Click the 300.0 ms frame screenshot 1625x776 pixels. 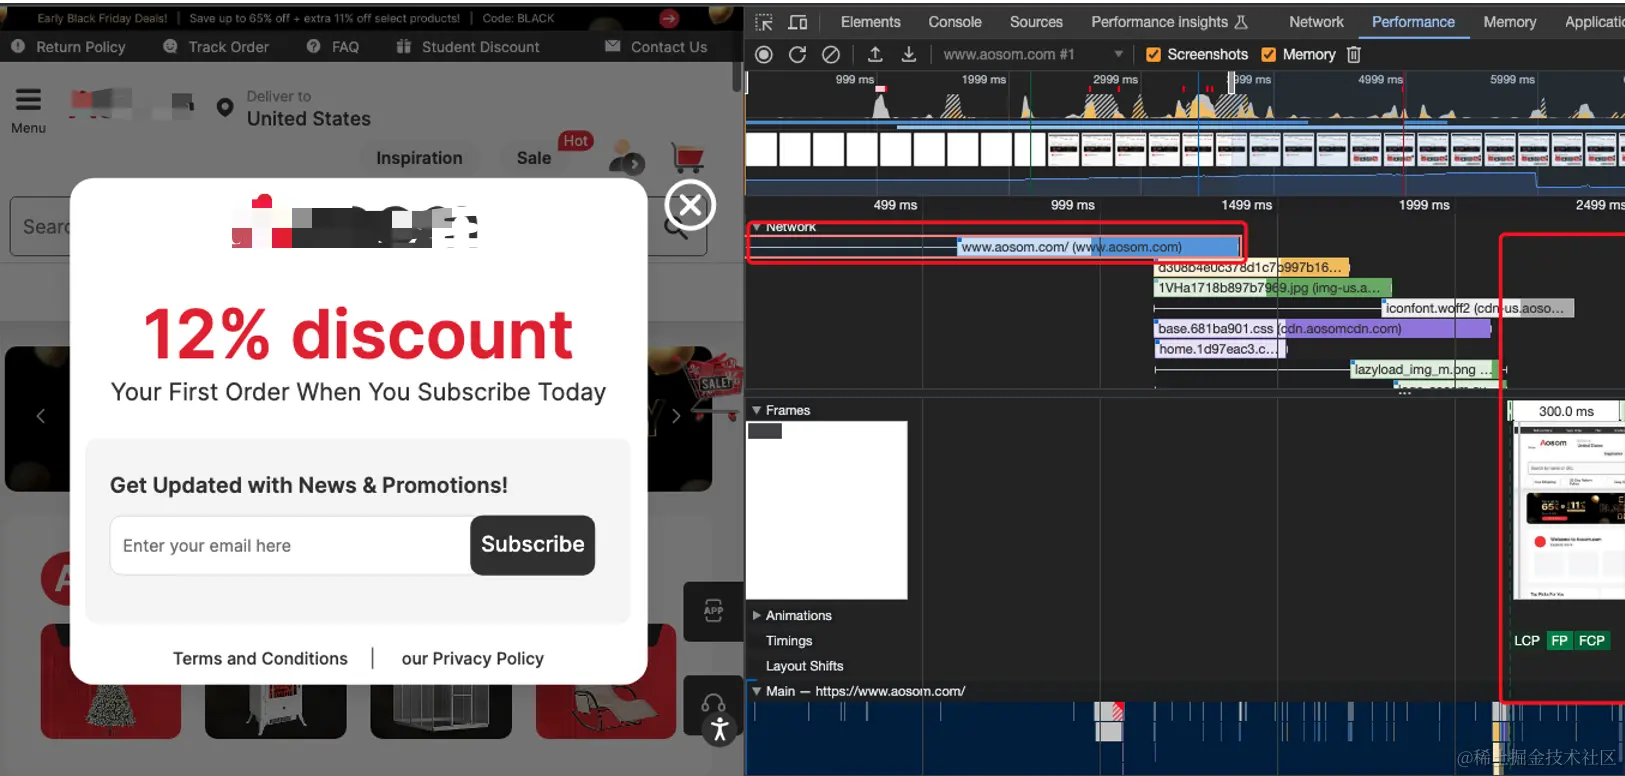point(1568,510)
